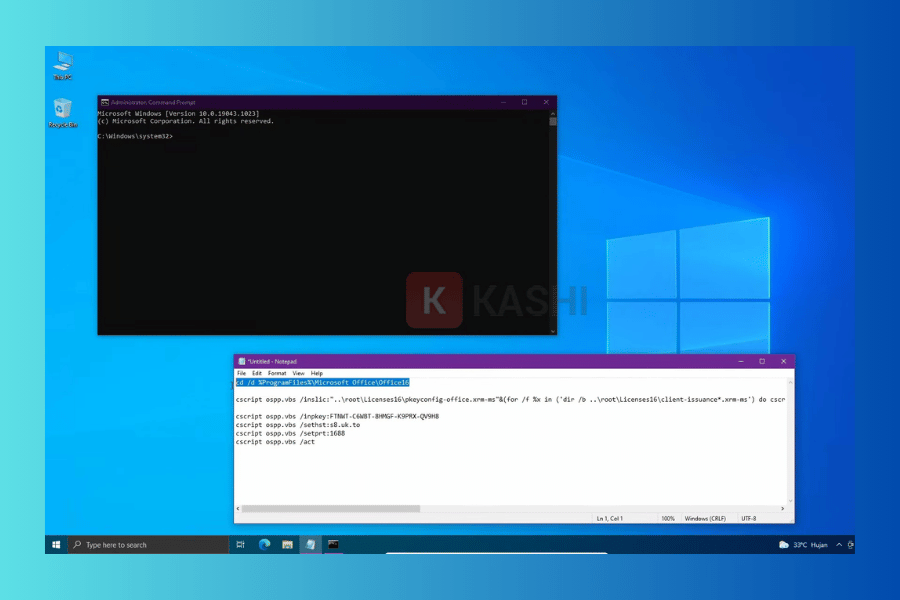Show hidden system tray icons chevron
The width and height of the screenshot is (900, 600).
840,545
